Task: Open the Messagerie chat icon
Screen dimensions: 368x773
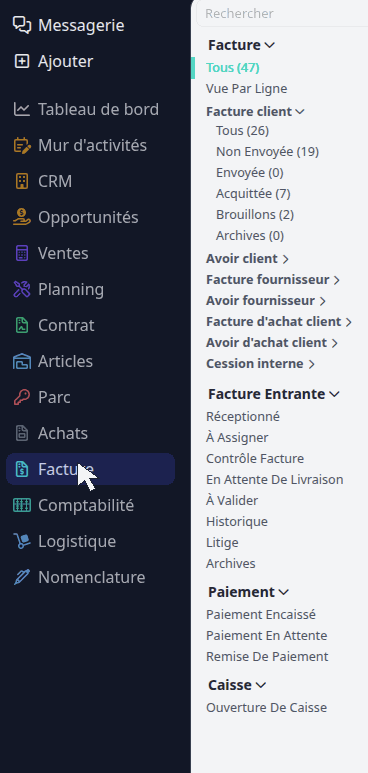Action: tap(22, 25)
